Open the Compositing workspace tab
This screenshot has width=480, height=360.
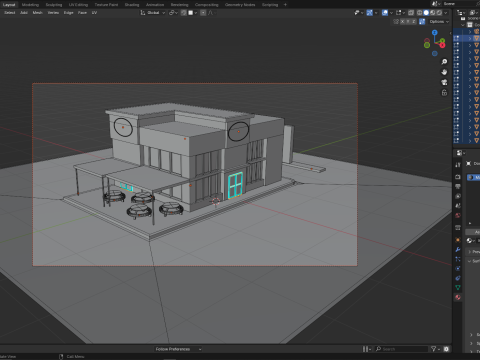point(206,5)
